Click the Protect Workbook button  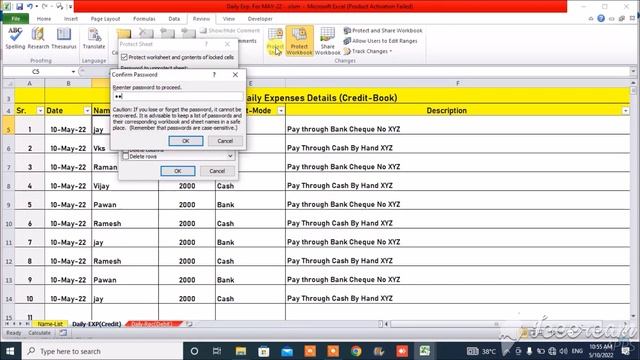tap(299, 40)
